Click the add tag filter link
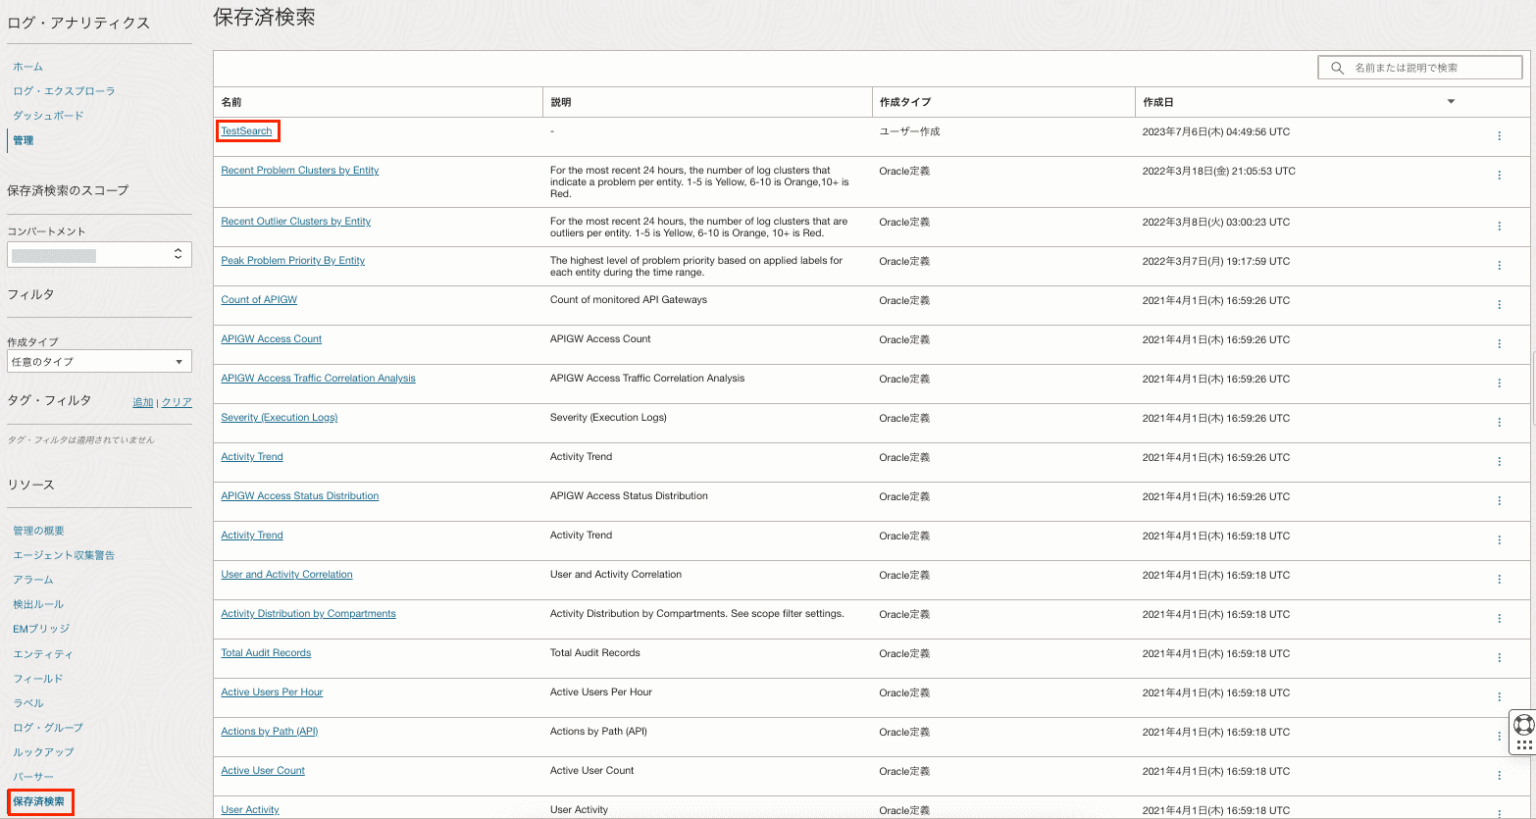1536x819 pixels. [x=143, y=403]
